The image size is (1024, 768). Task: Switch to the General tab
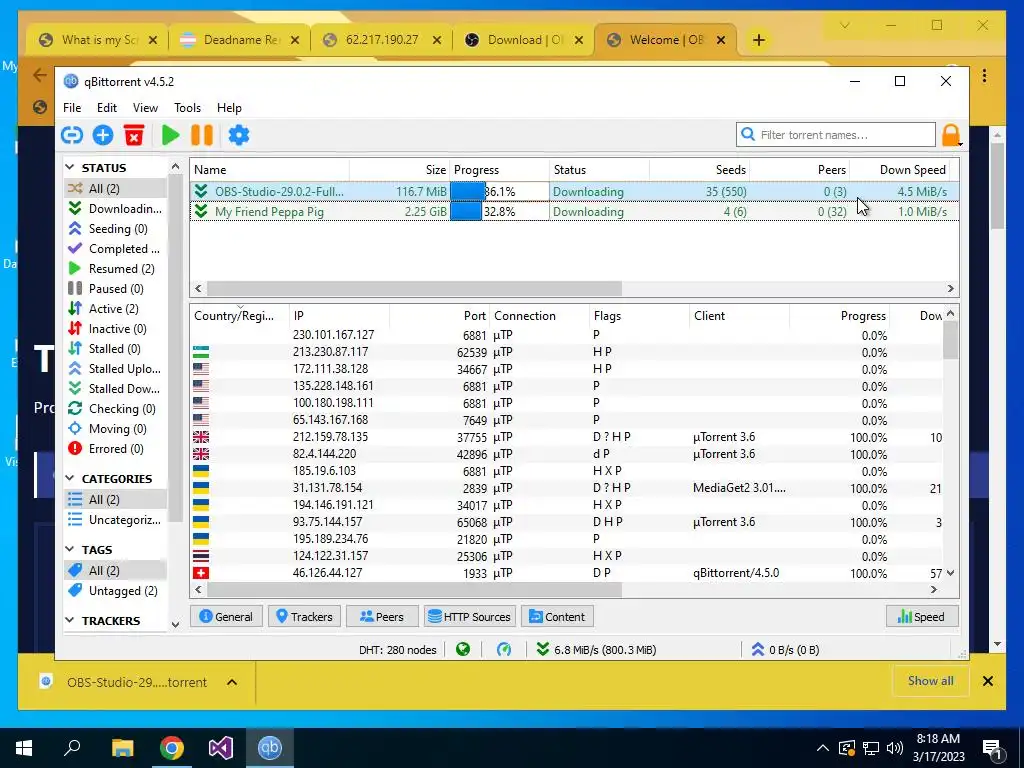226,616
